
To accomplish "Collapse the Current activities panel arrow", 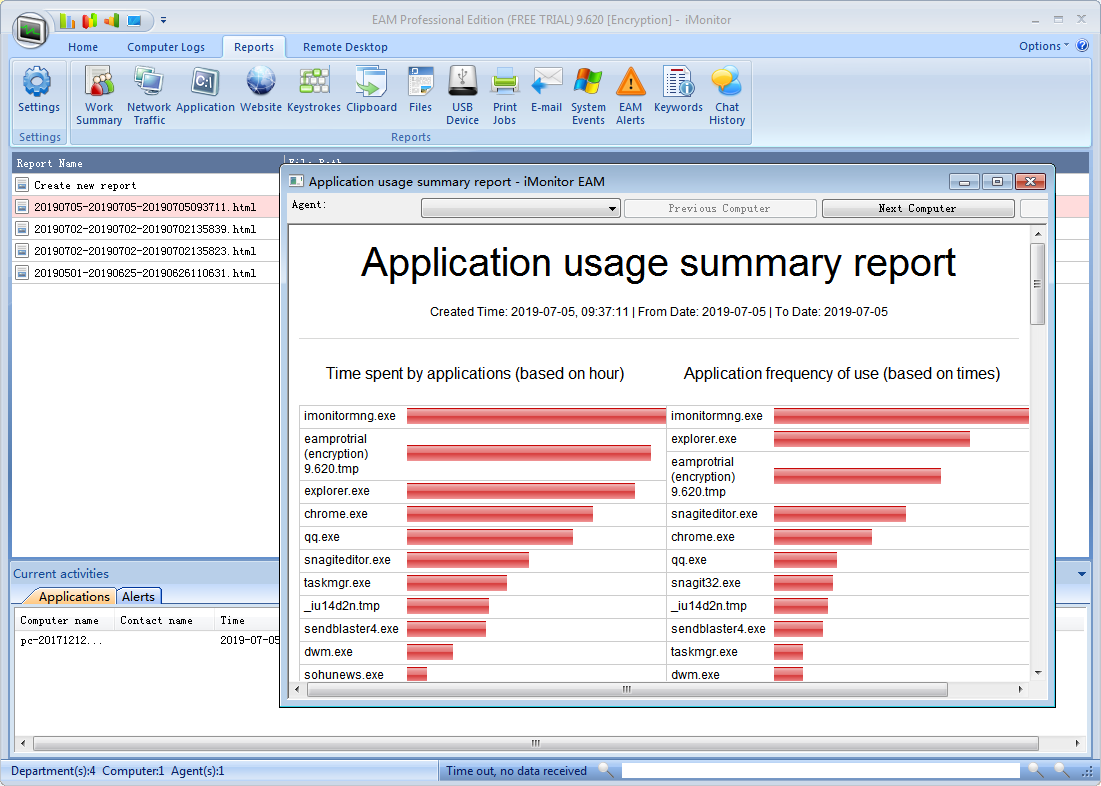I will pos(1081,574).
